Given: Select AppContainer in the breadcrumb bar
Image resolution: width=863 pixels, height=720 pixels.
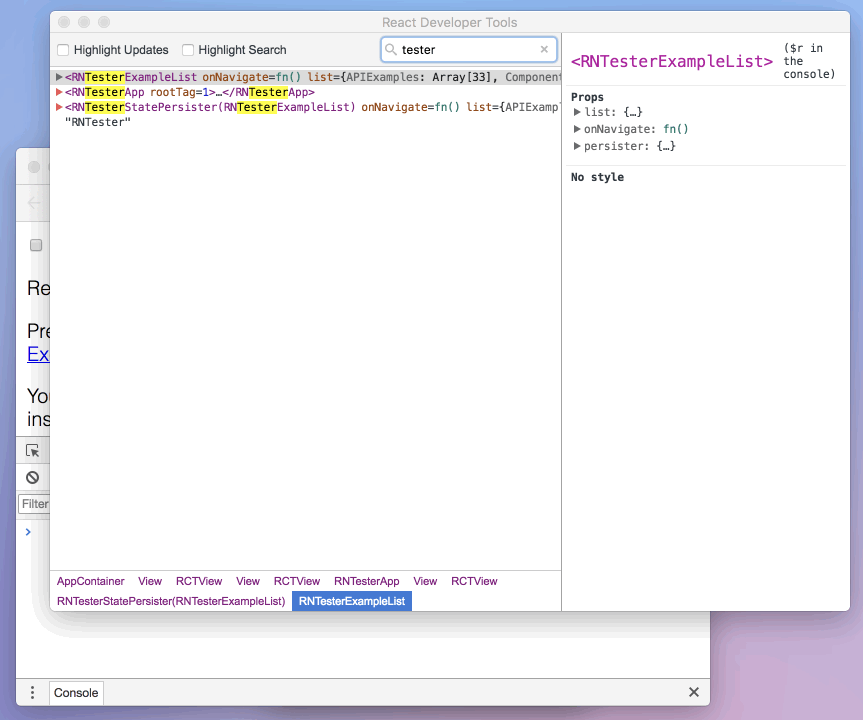Looking at the screenshot, I should pyautogui.click(x=90, y=581).
